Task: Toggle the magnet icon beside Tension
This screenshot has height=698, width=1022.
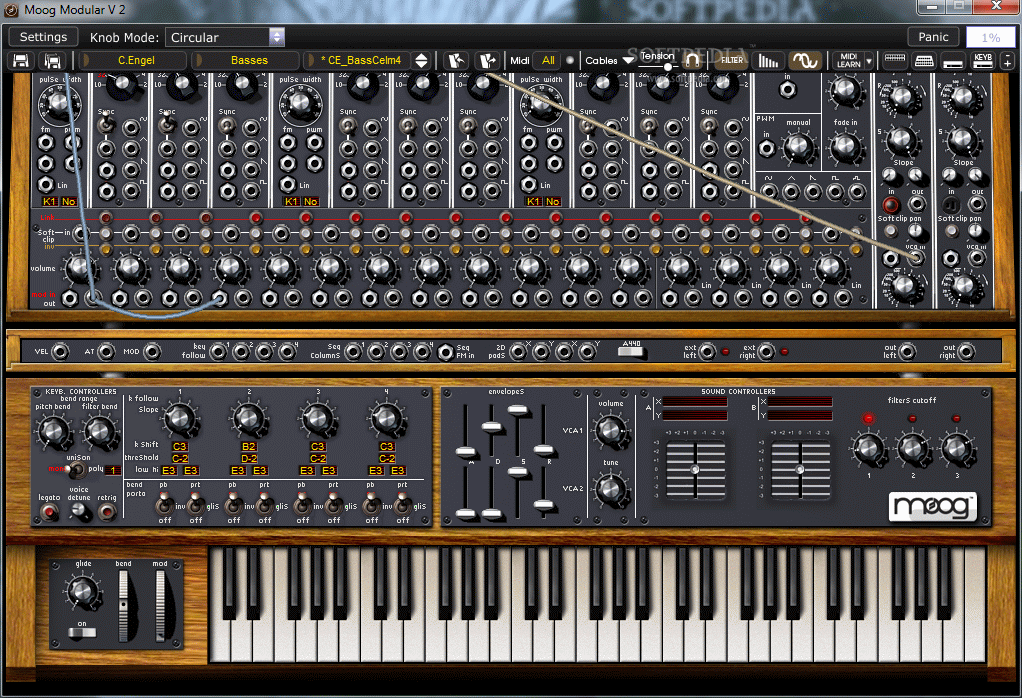Action: [692, 61]
